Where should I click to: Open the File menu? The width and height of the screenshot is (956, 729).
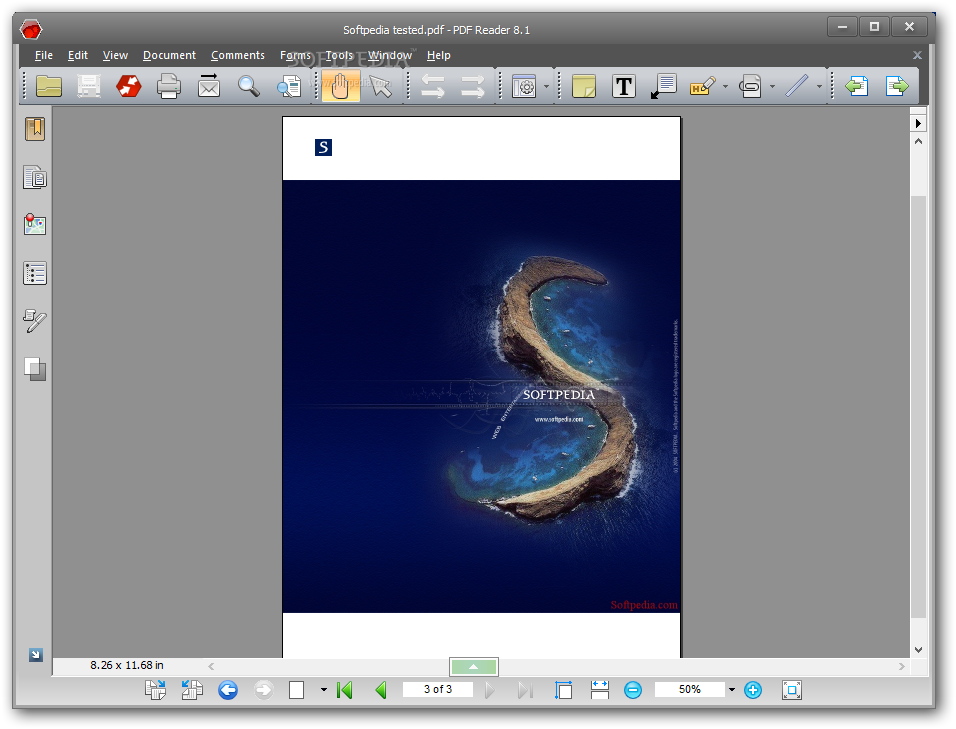point(43,55)
